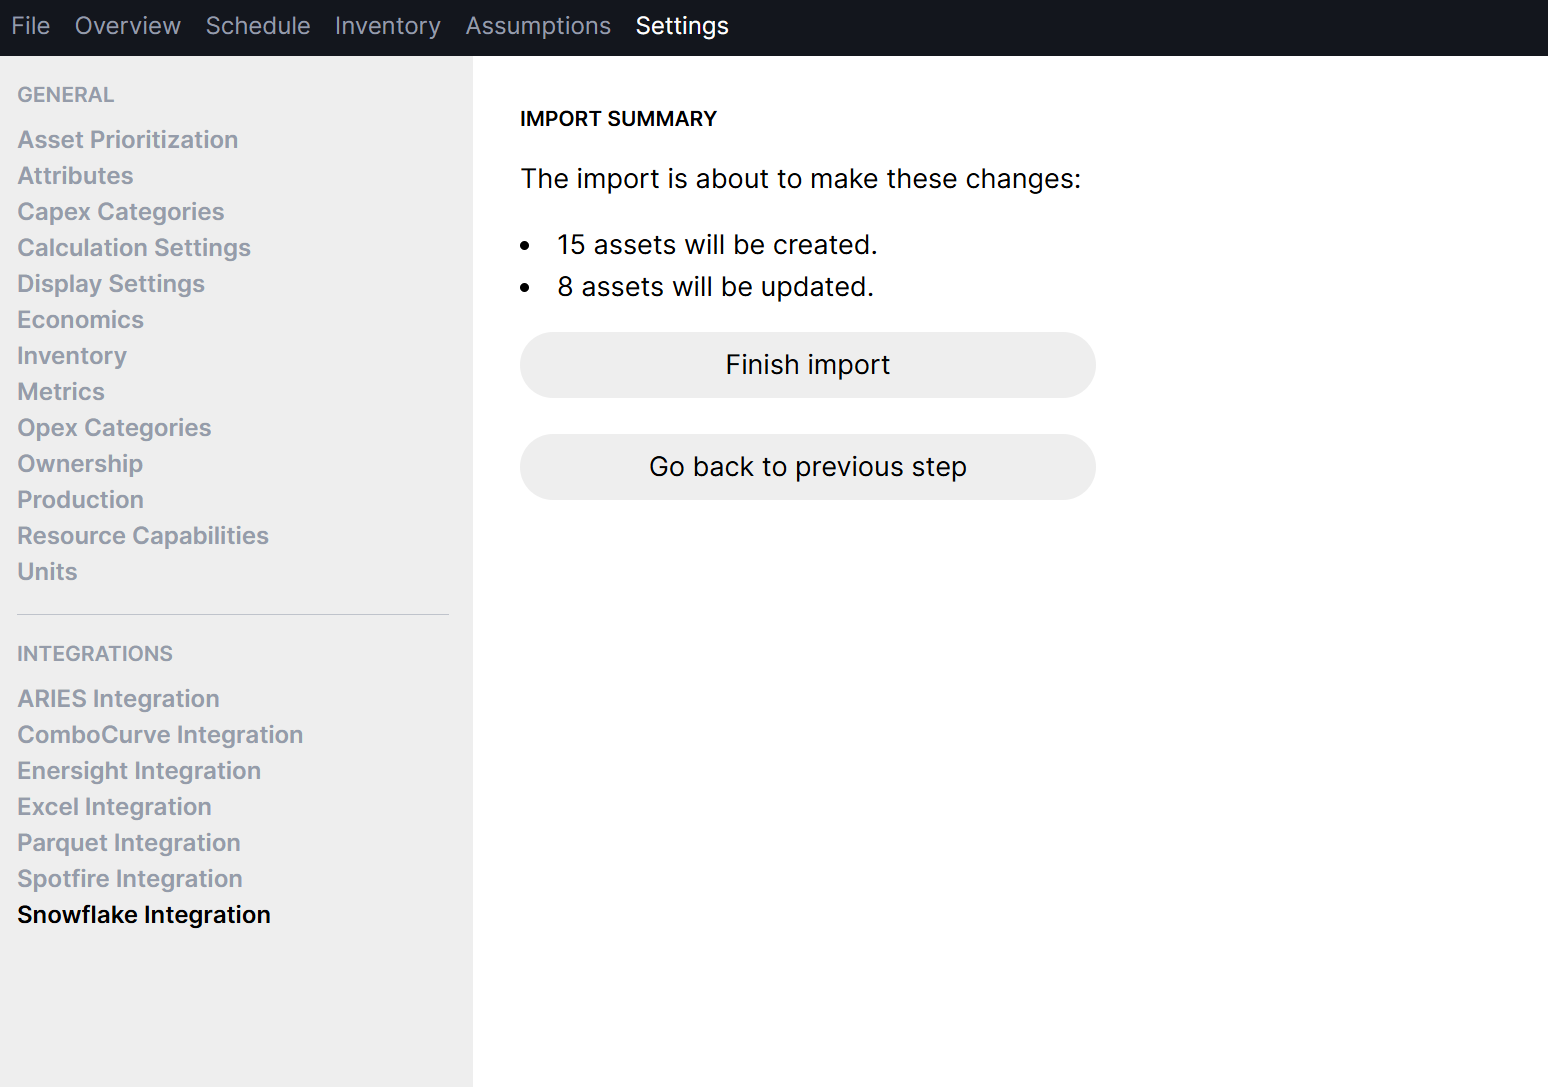Open the Units settings page
This screenshot has height=1087, width=1548.
click(47, 572)
